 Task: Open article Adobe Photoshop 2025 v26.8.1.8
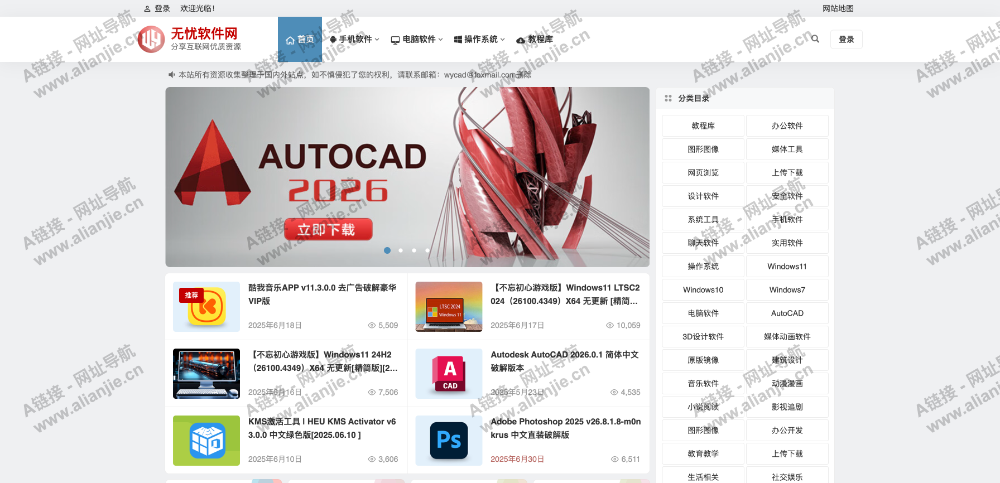pyautogui.click(x=566, y=428)
